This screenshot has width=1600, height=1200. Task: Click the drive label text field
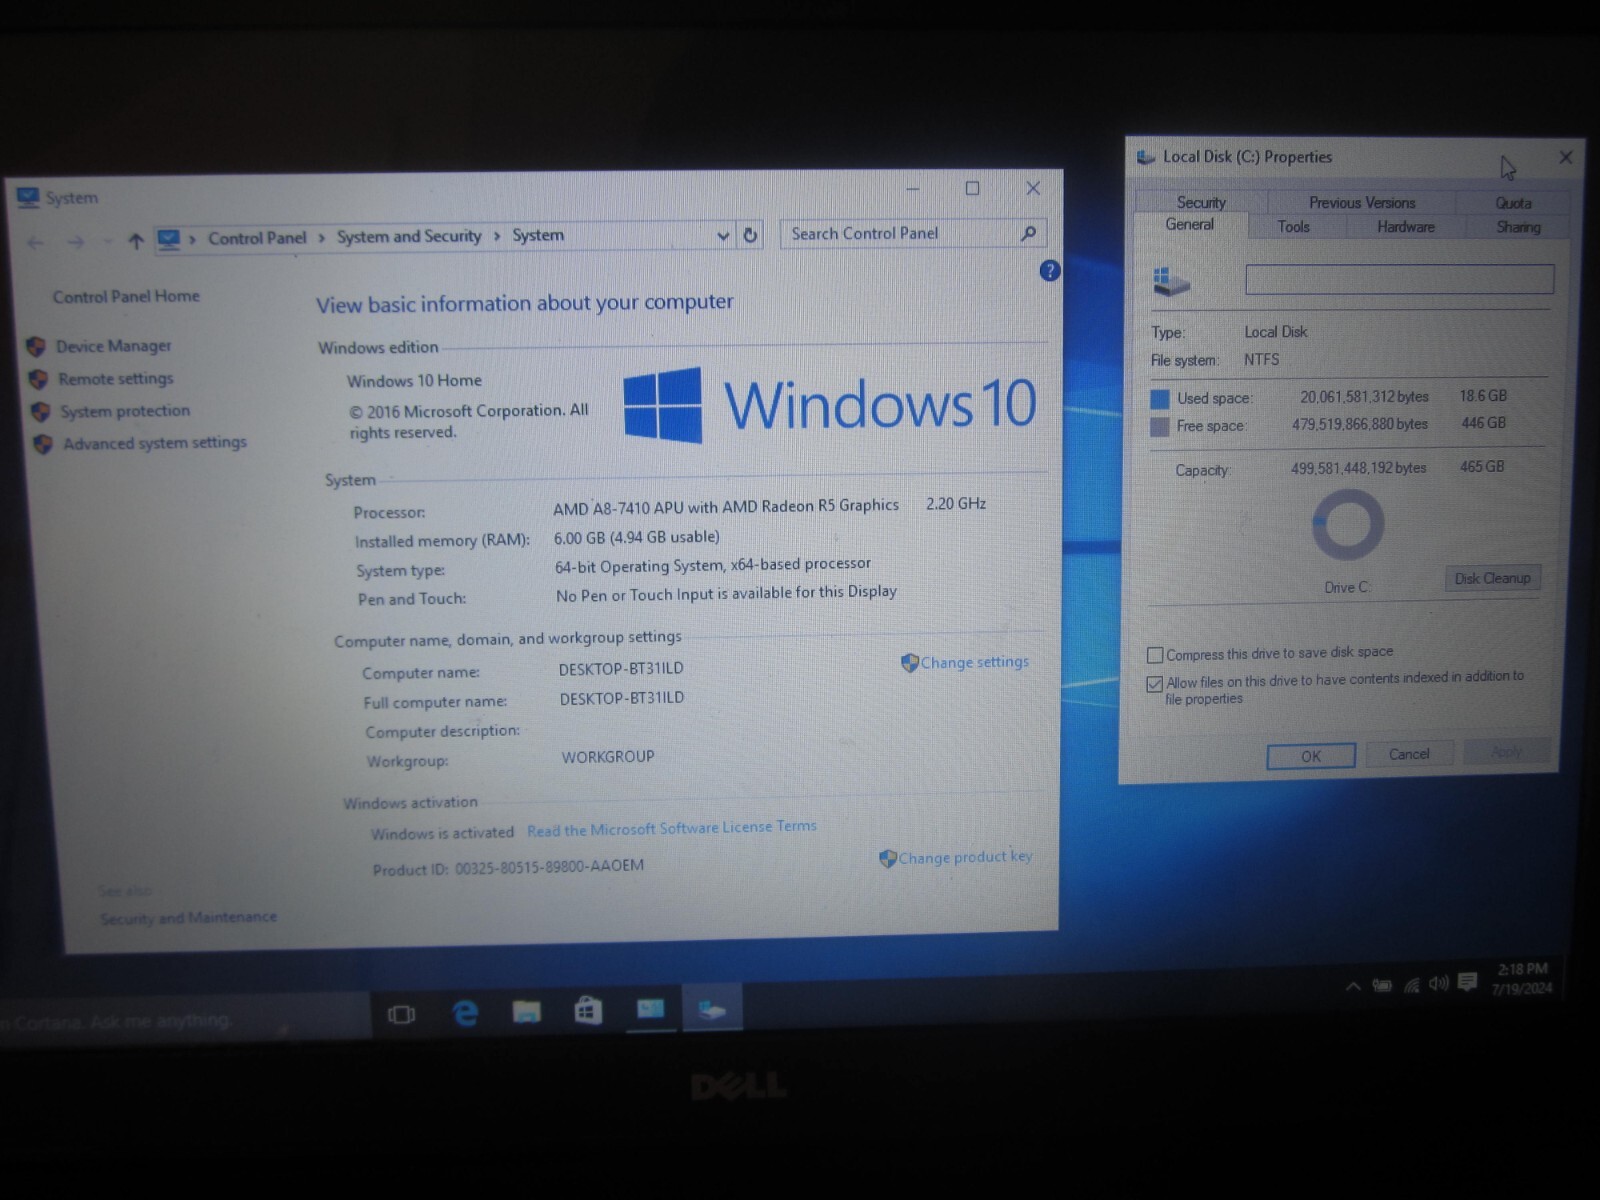tap(1399, 279)
